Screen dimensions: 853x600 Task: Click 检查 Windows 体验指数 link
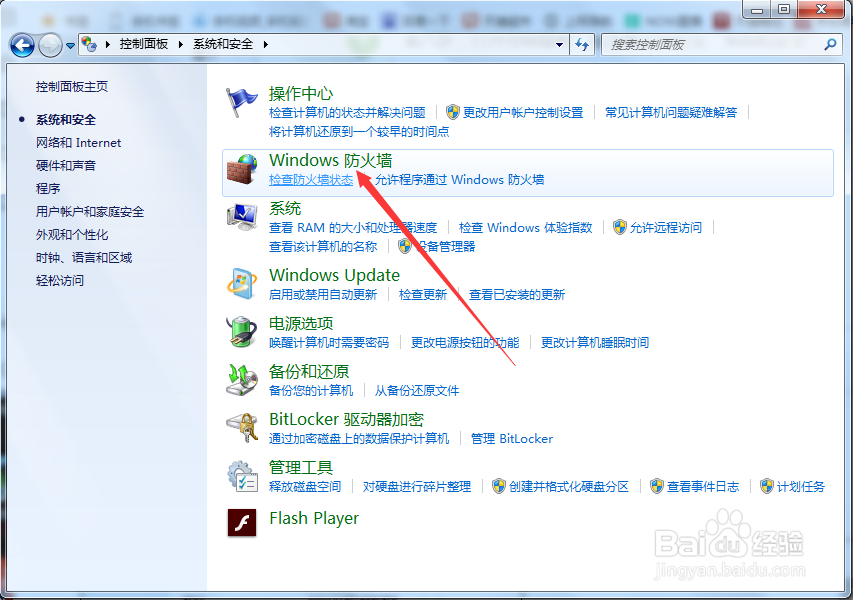[x=526, y=227]
